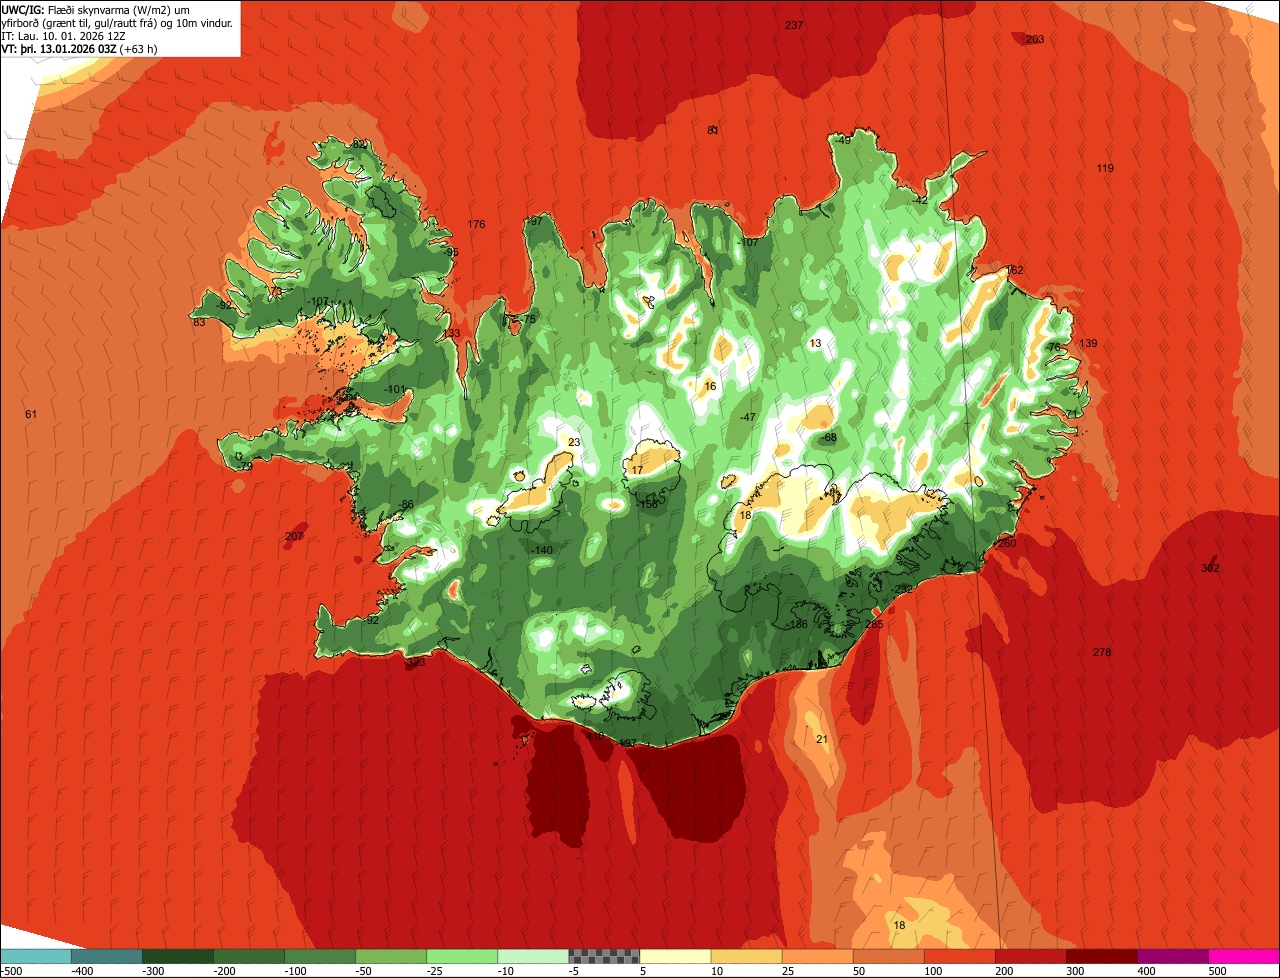Click the '260' value near the southeast coast
The width and height of the screenshot is (1280, 978).
click(1007, 543)
